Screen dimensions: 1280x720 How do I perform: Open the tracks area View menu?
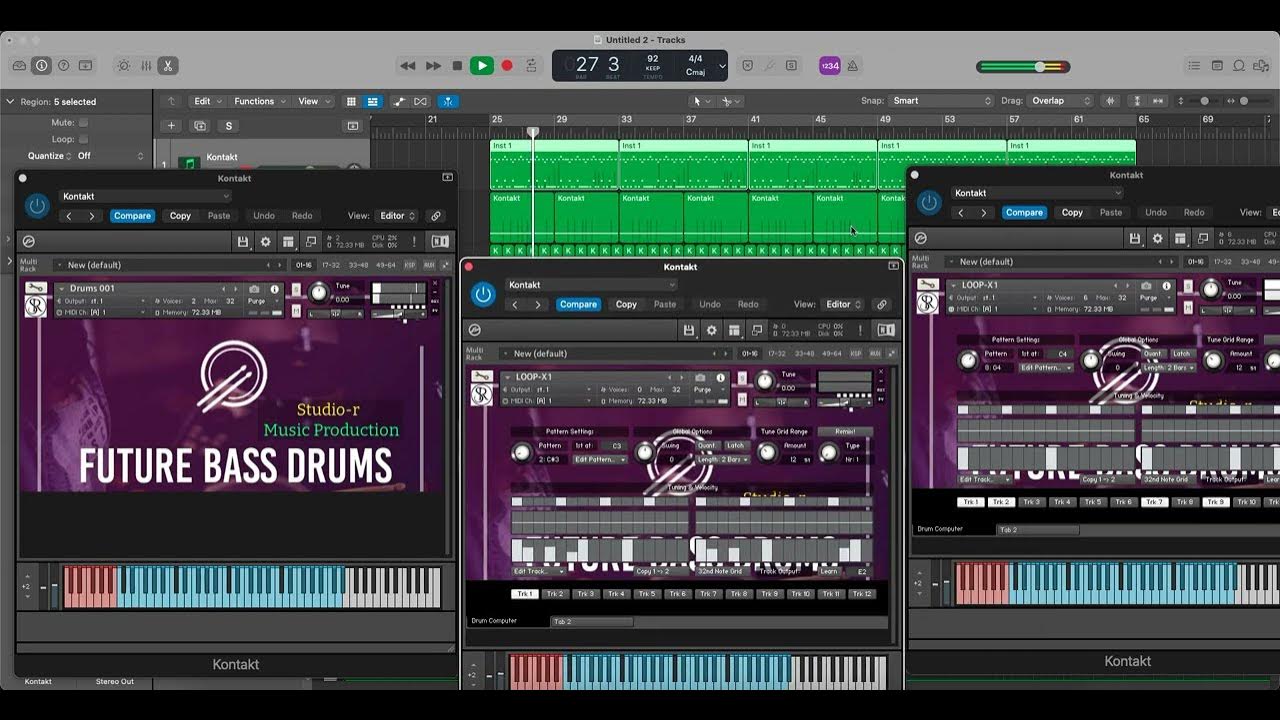coord(313,101)
